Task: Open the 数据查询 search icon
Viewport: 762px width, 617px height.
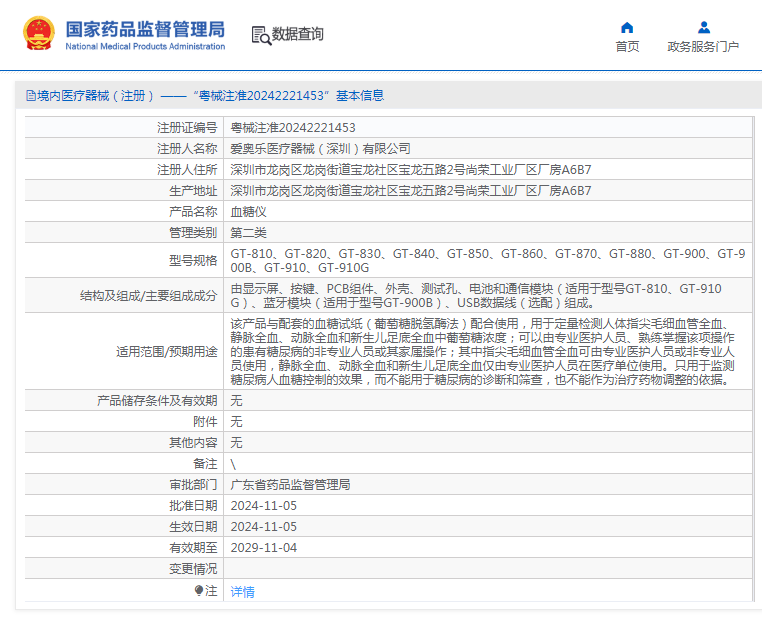Action: (261, 35)
